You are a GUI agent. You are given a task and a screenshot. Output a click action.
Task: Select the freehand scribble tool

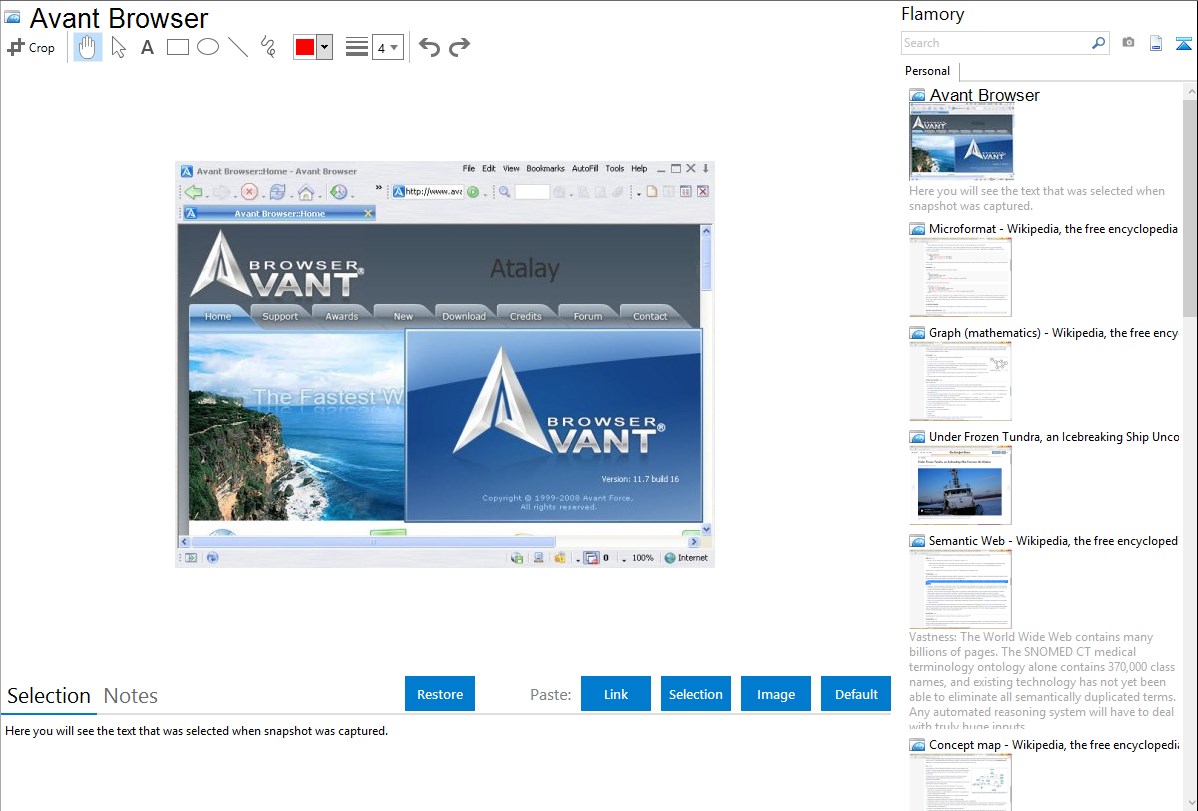pyautogui.click(x=268, y=47)
